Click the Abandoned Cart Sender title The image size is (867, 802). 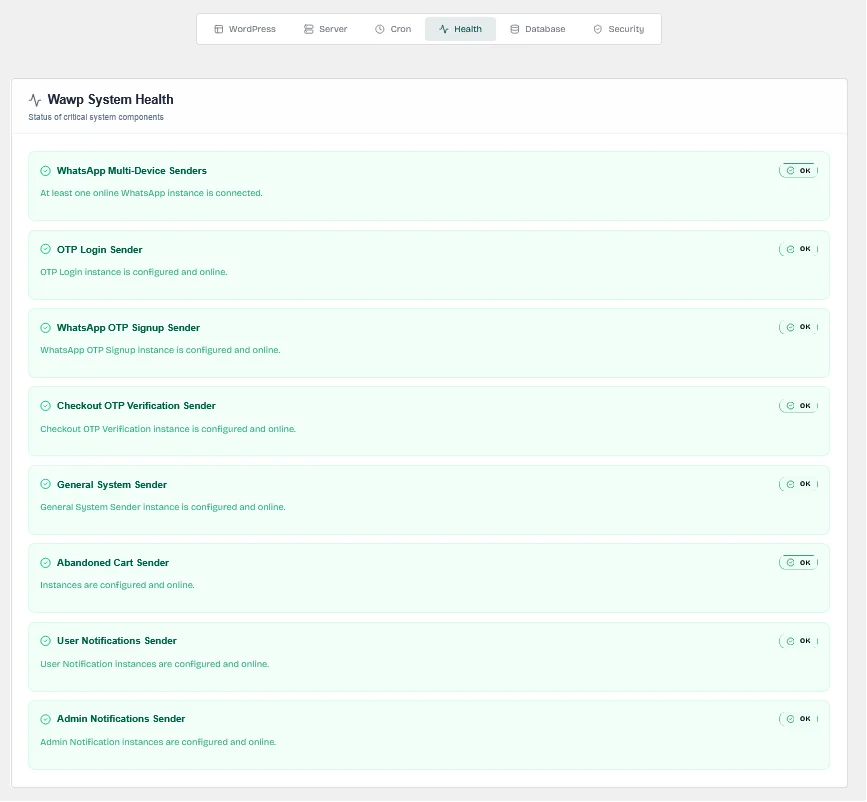[113, 563]
